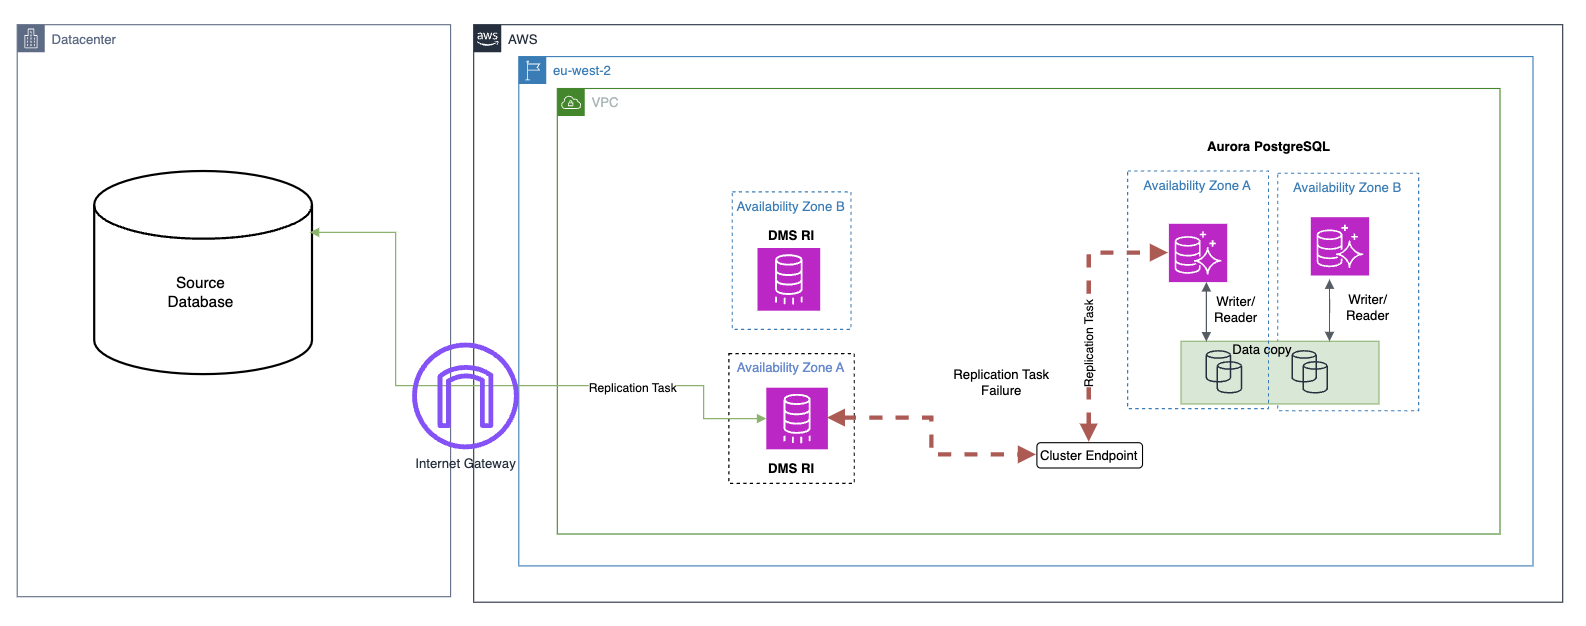Click Availability Zone A label above DMS RI
This screenshot has height=626, width=1586.
click(791, 367)
